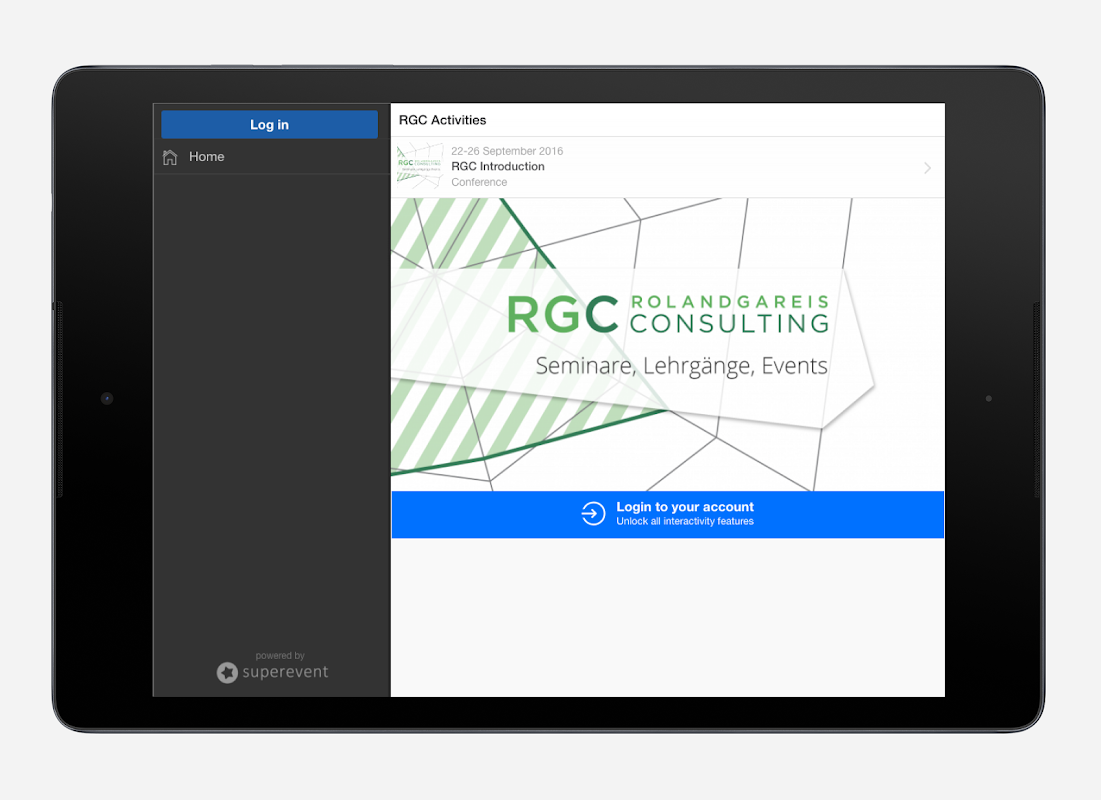The height and width of the screenshot is (800, 1101).
Task: Tap Login to your account banner
Action: pyautogui.click(x=668, y=514)
